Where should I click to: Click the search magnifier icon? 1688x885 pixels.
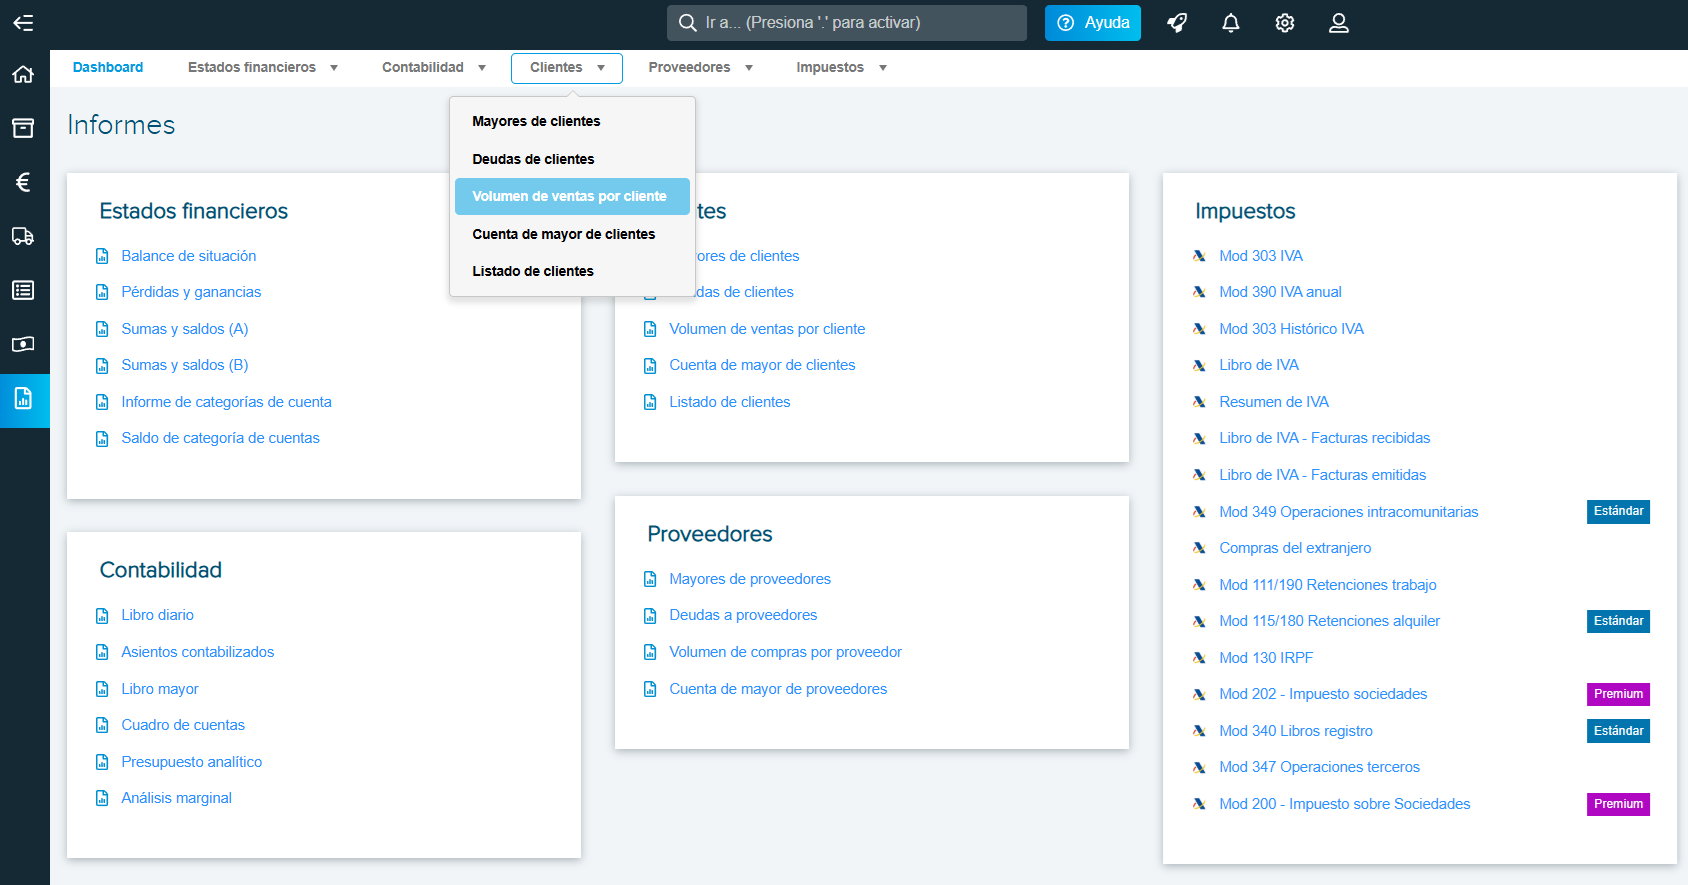pyautogui.click(x=688, y=23)
